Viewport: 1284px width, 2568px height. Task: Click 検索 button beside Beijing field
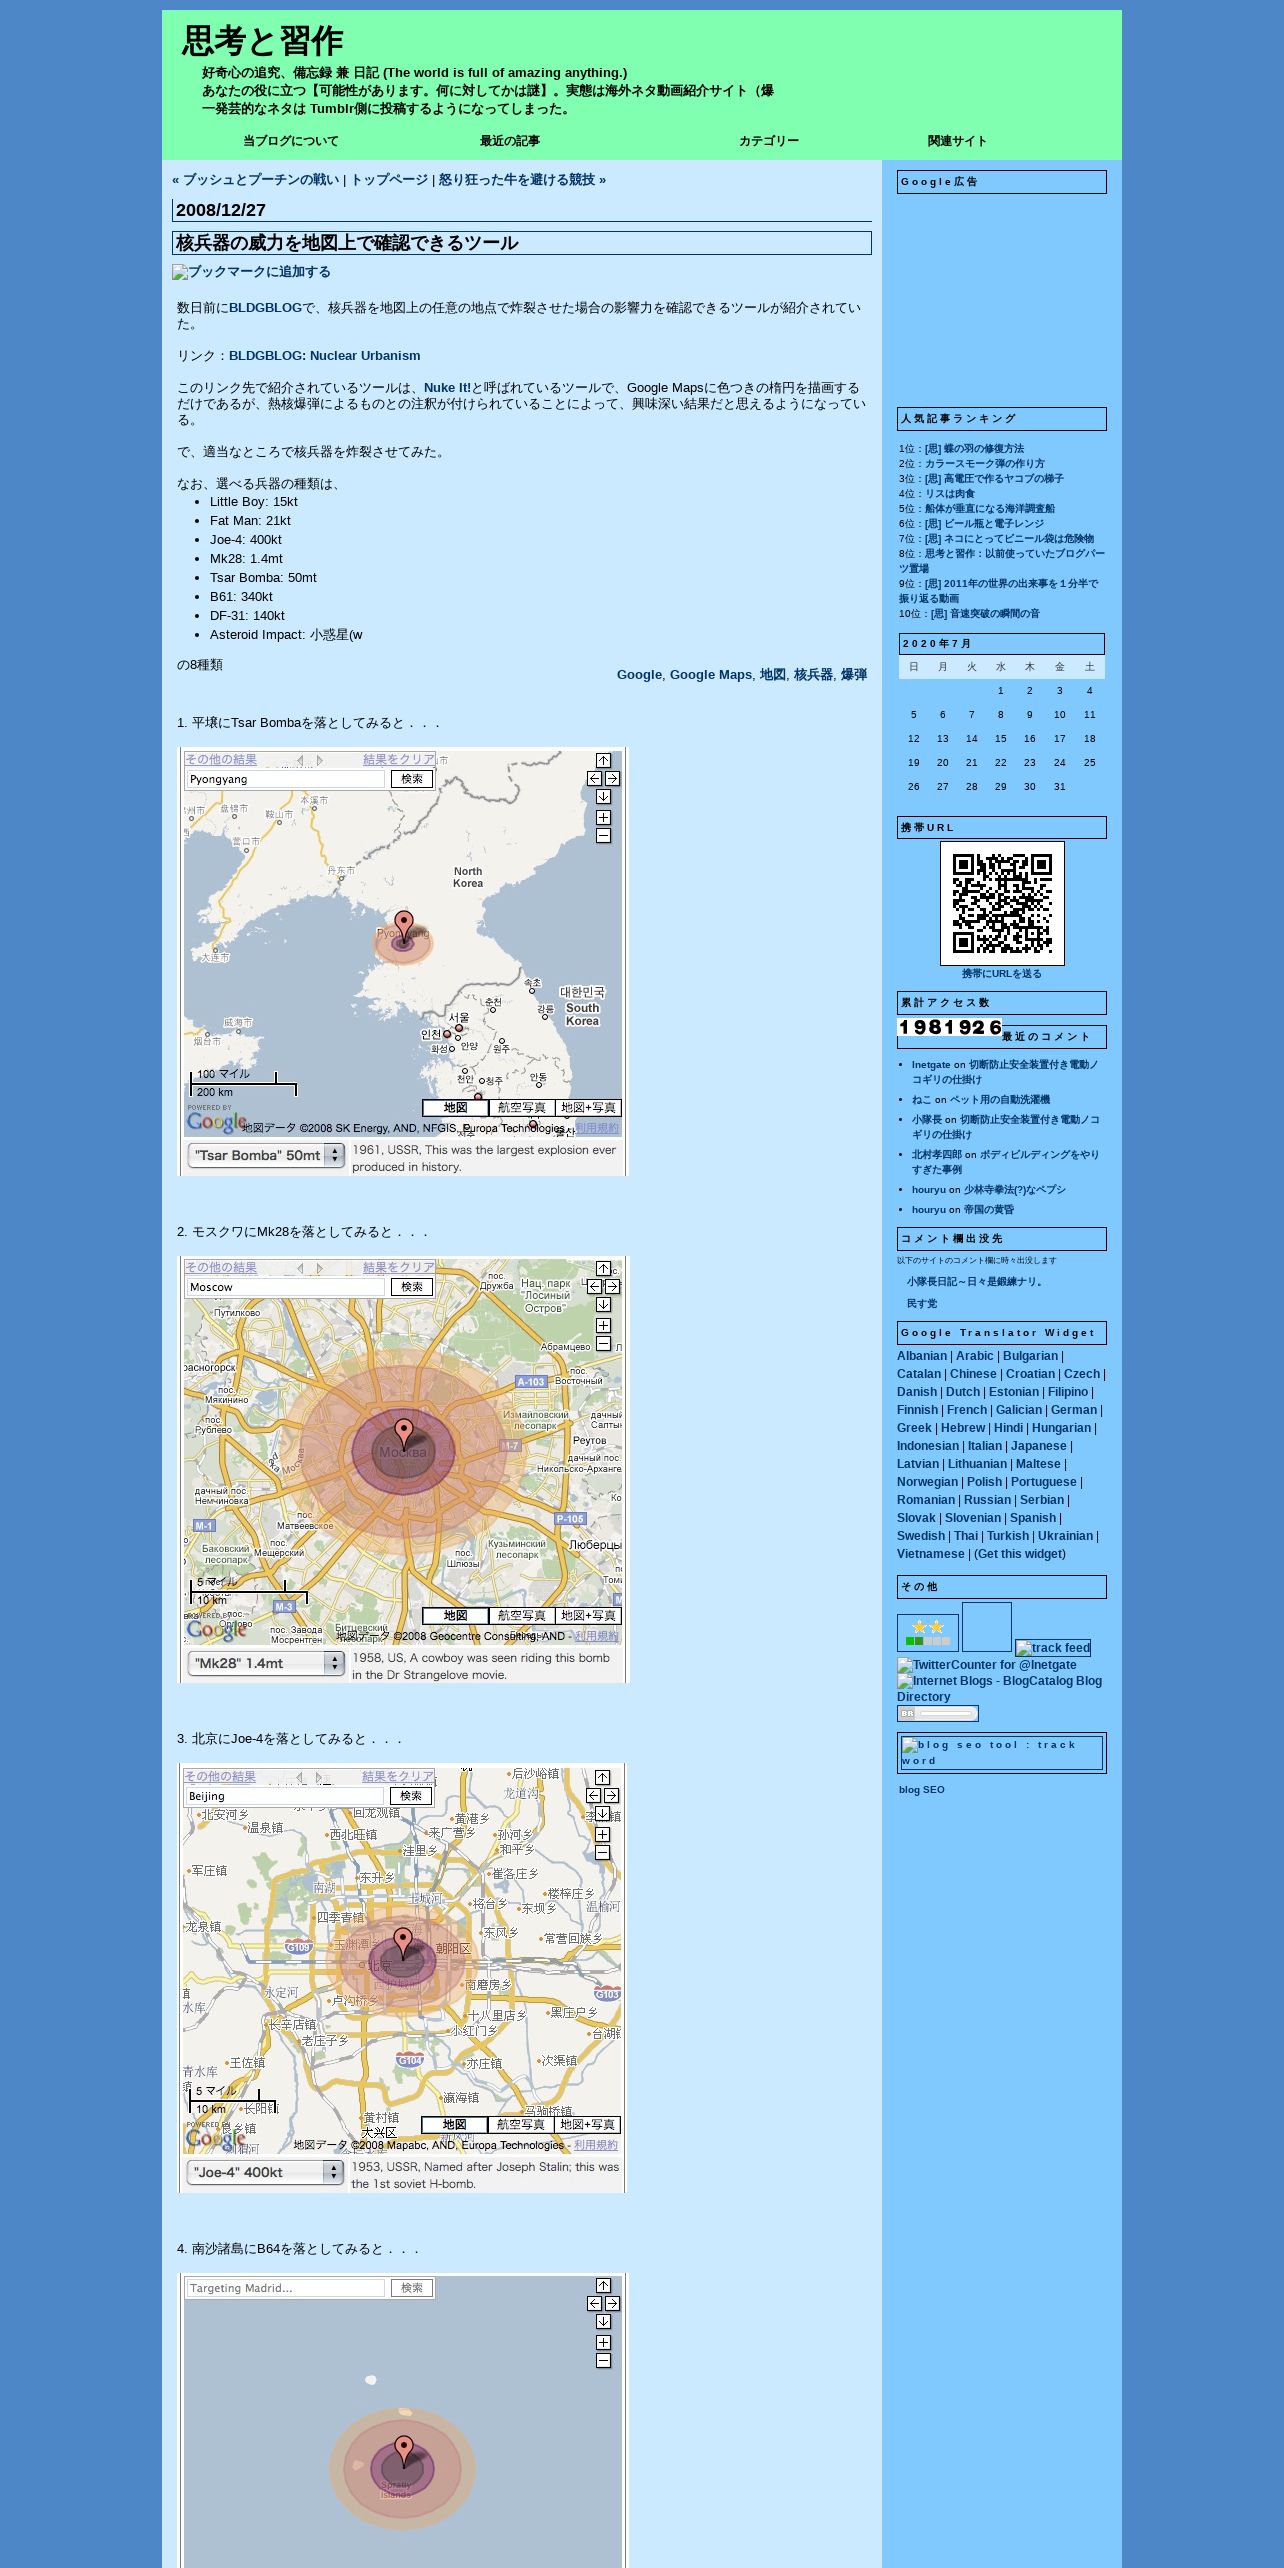tap(411, 1796)
